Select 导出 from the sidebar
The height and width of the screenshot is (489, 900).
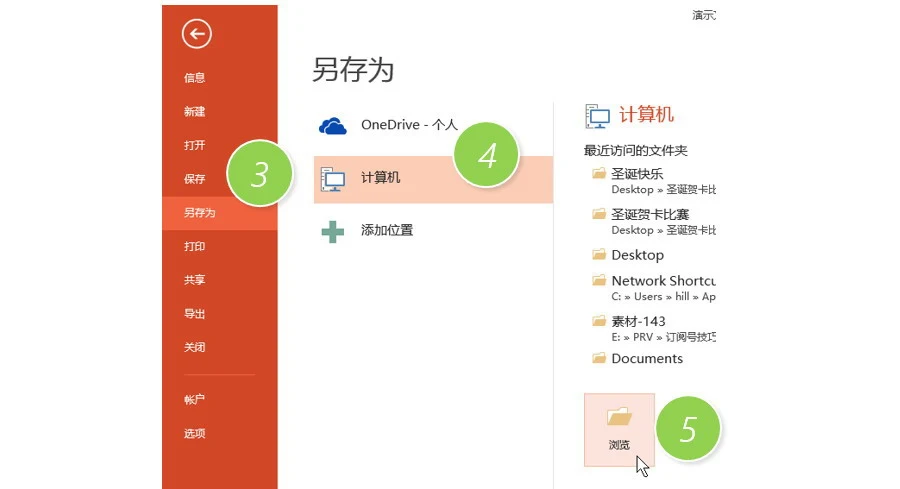point(194,314)
